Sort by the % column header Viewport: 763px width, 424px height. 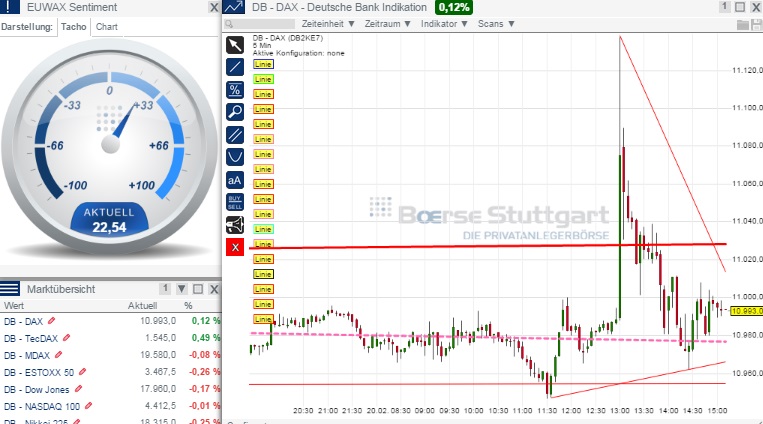pyautogui.click(x=188, y=306)
